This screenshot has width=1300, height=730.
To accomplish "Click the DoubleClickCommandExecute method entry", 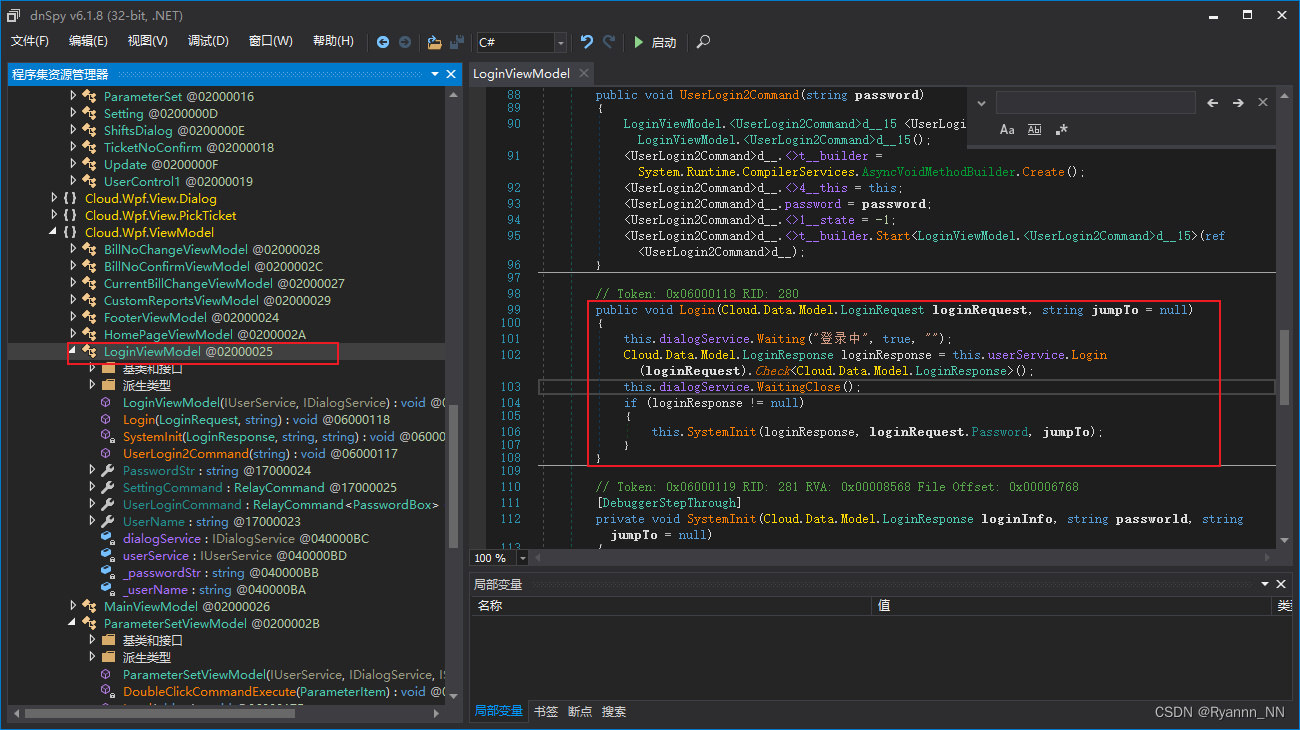I will [285, 691].
